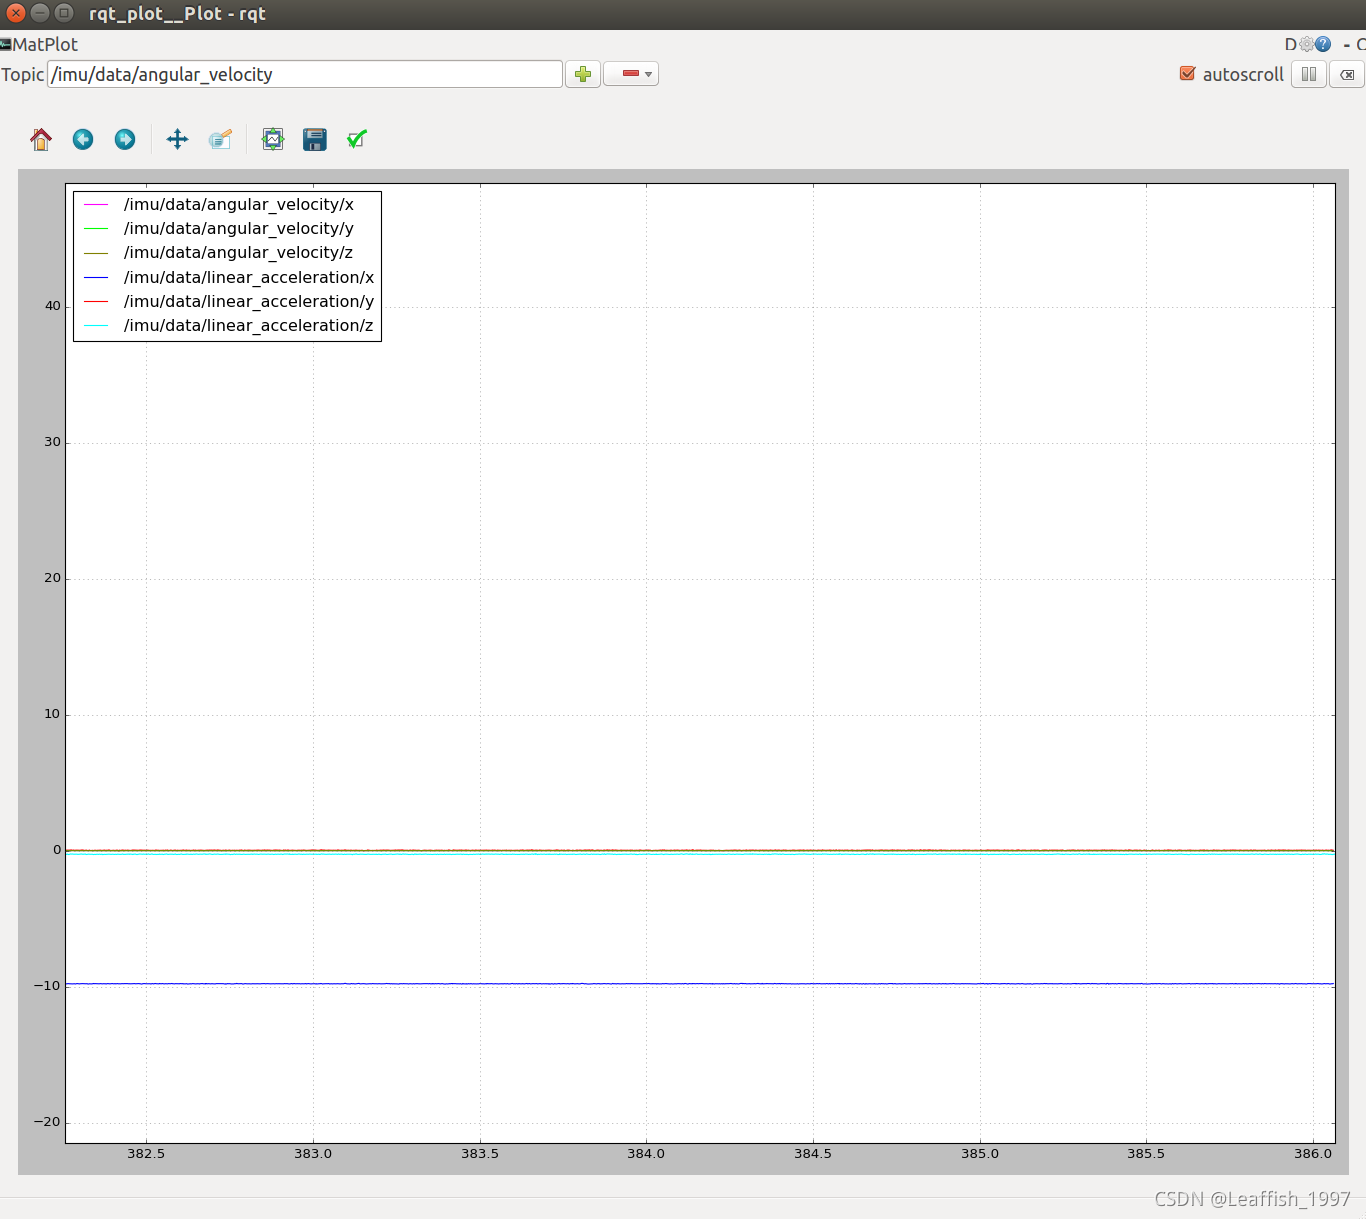Open Configure subplots tool
This screenshot has width=1366, height=1219.
[273, 139]
